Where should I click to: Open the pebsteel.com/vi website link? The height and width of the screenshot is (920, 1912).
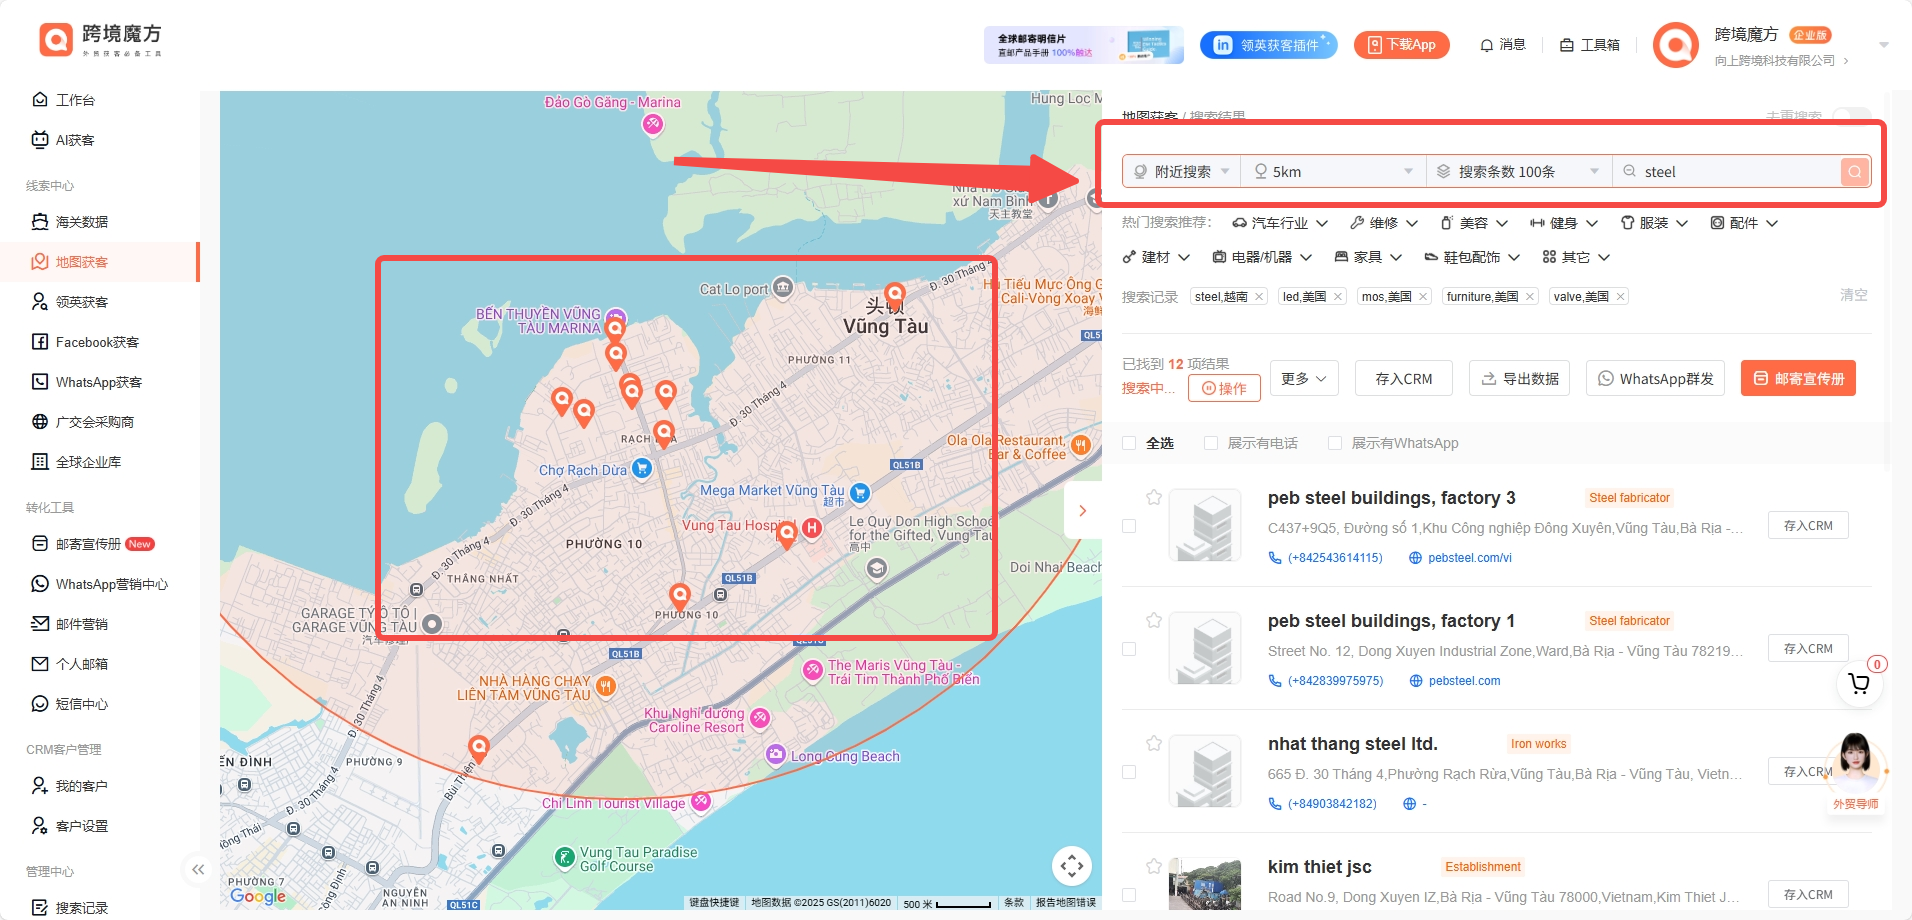coord(1470,558)
